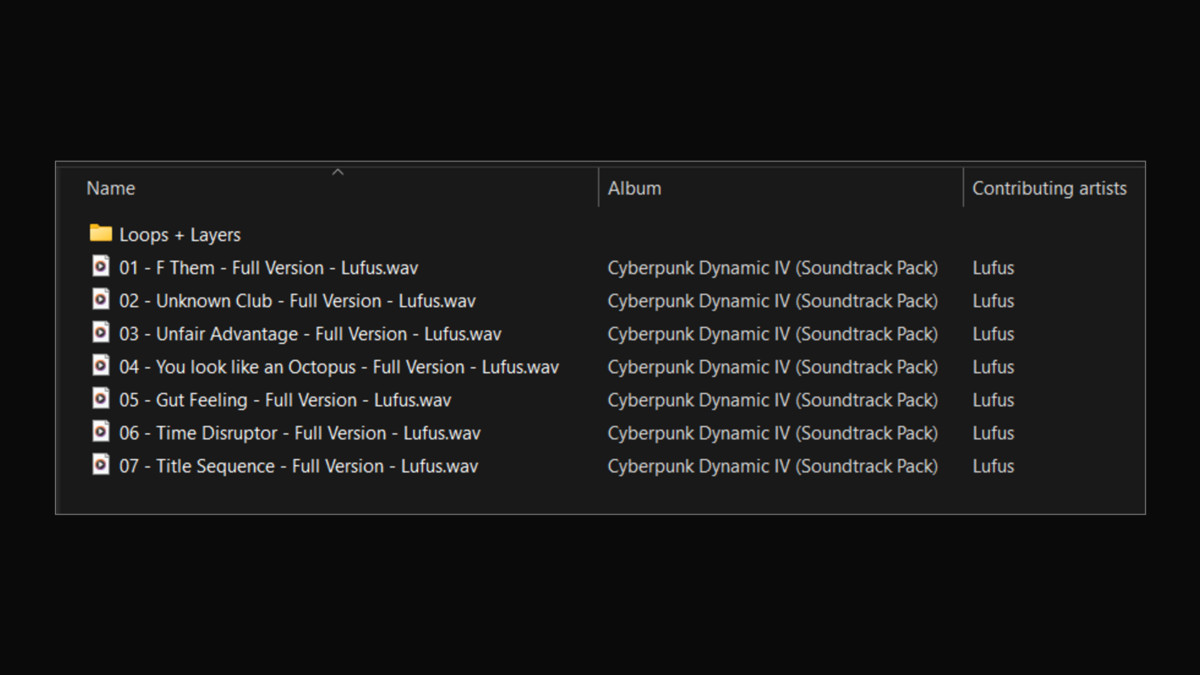Select file 07 - Title Sequence - Full Version
Image resolution: width=1200 pixels, height=675 pixels.
(x=298, y=466)
